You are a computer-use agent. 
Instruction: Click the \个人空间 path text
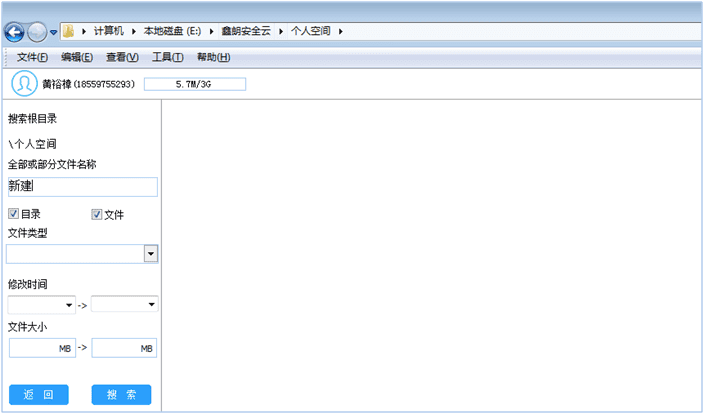(x=32, y=144)
